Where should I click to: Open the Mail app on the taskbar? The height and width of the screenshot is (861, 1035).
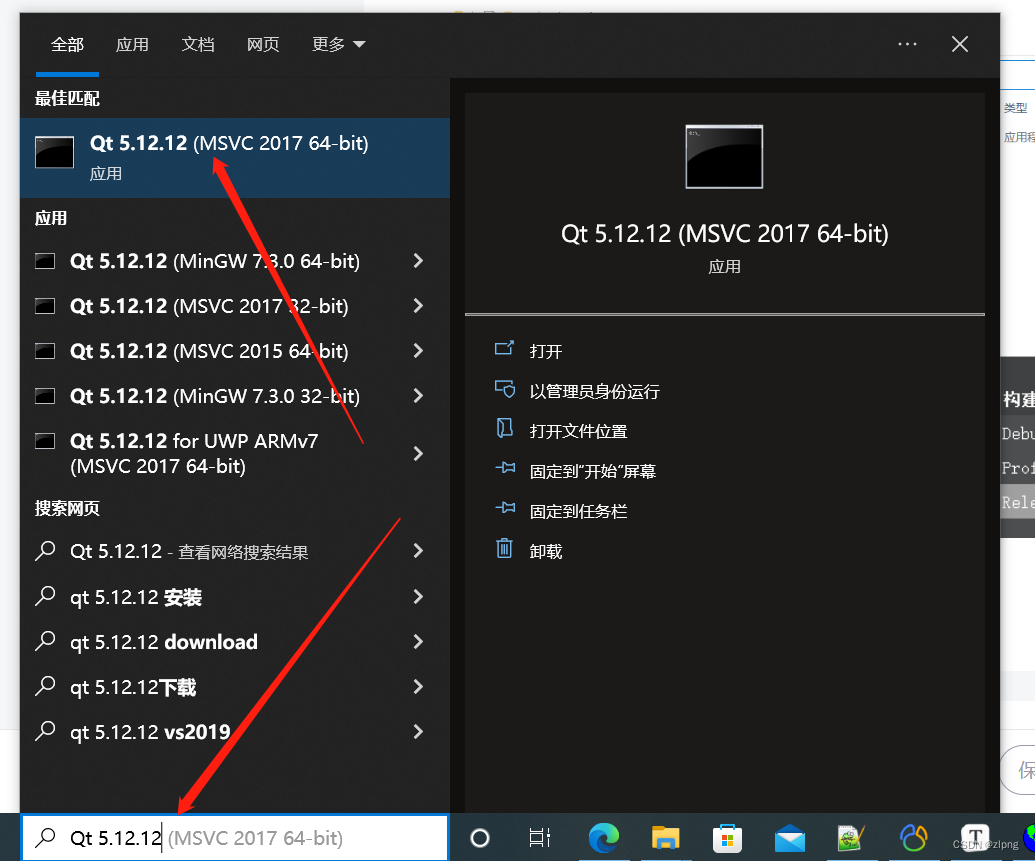(x=789, y=838)
